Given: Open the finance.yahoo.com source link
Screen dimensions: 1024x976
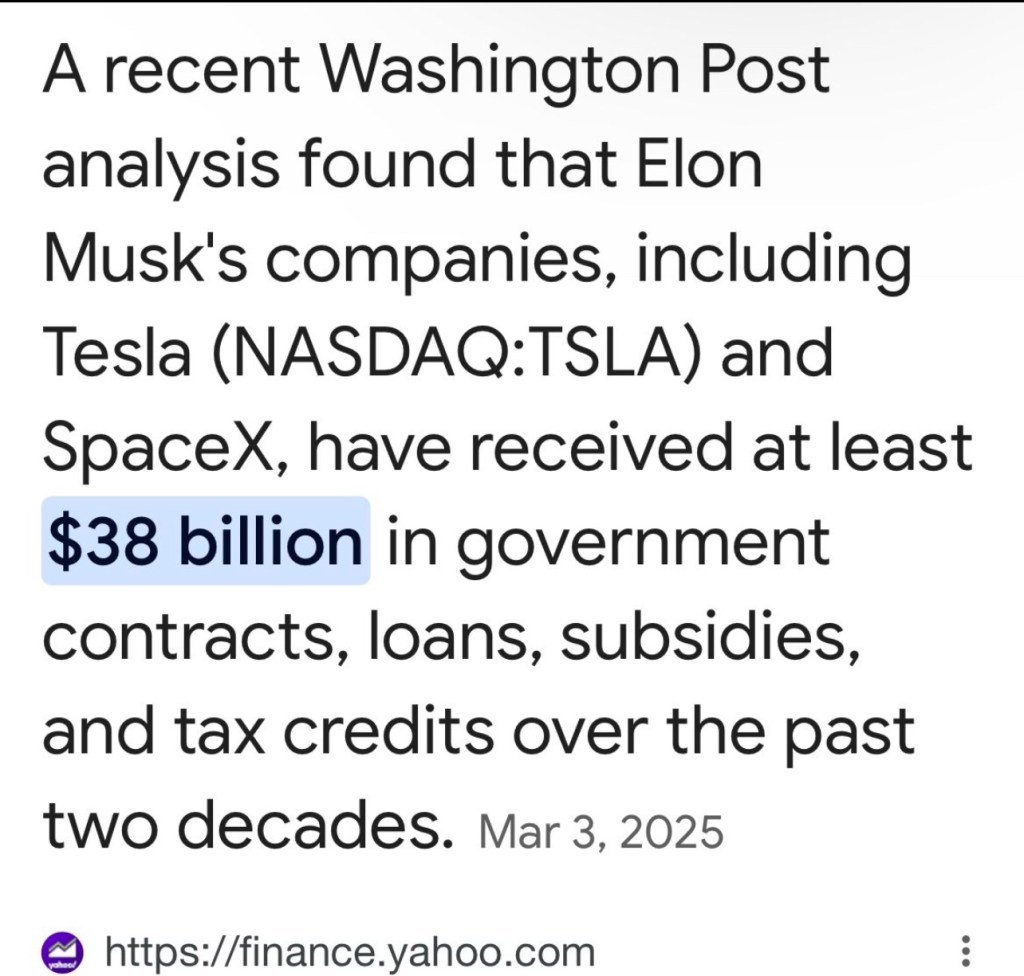Looking at the screenshot, I should (349, 950).
